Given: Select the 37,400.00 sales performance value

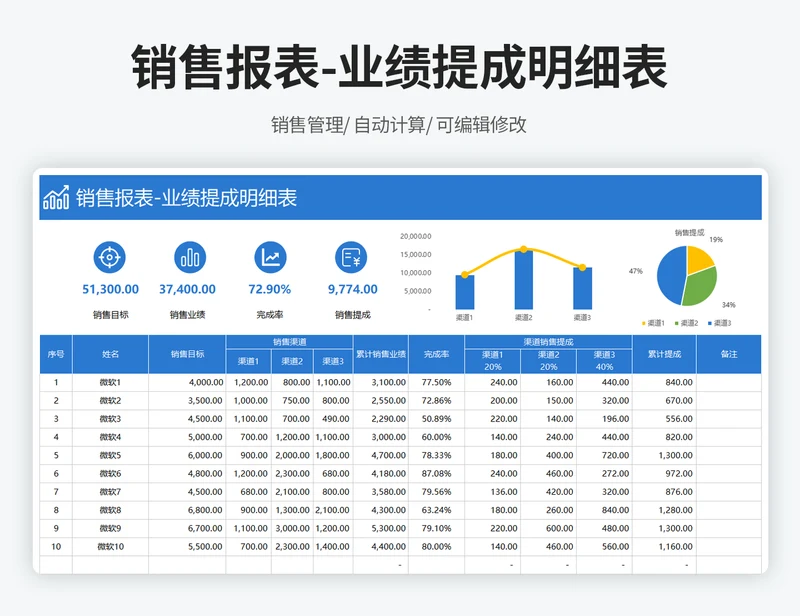Looking at the screenshot, I should coord(187,289).
